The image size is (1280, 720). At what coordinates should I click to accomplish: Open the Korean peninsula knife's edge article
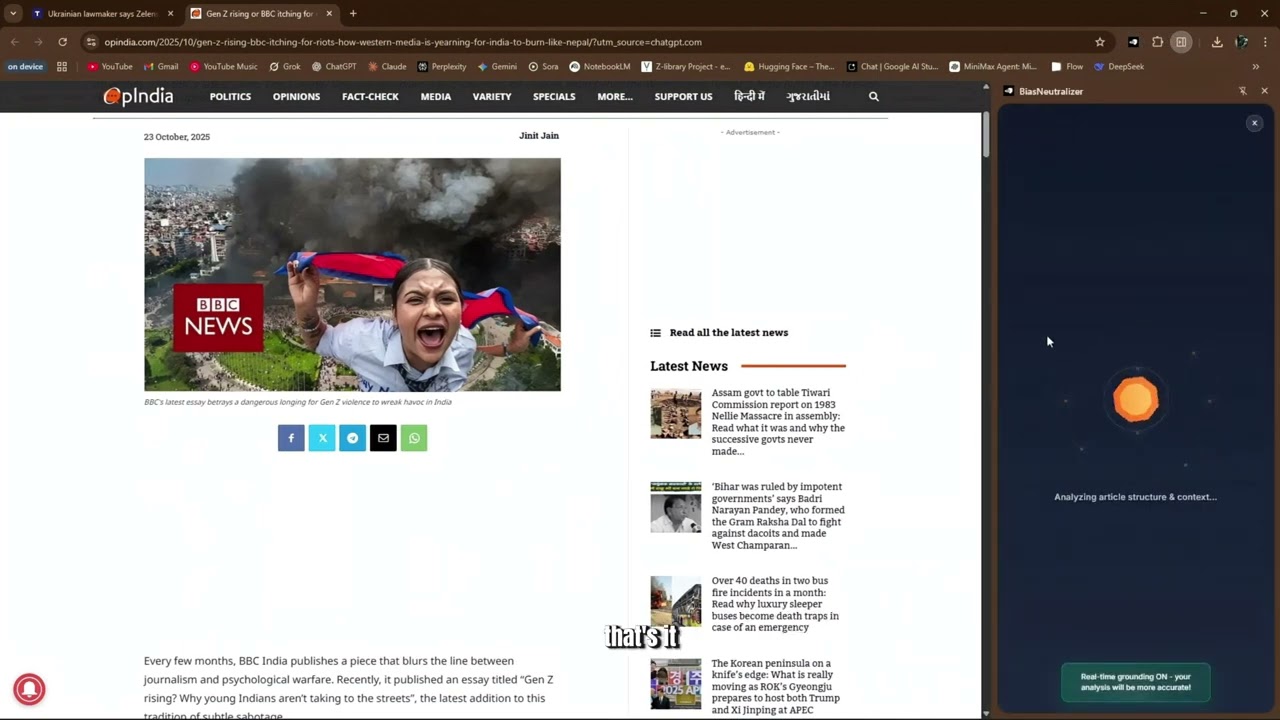pos(776,686)
